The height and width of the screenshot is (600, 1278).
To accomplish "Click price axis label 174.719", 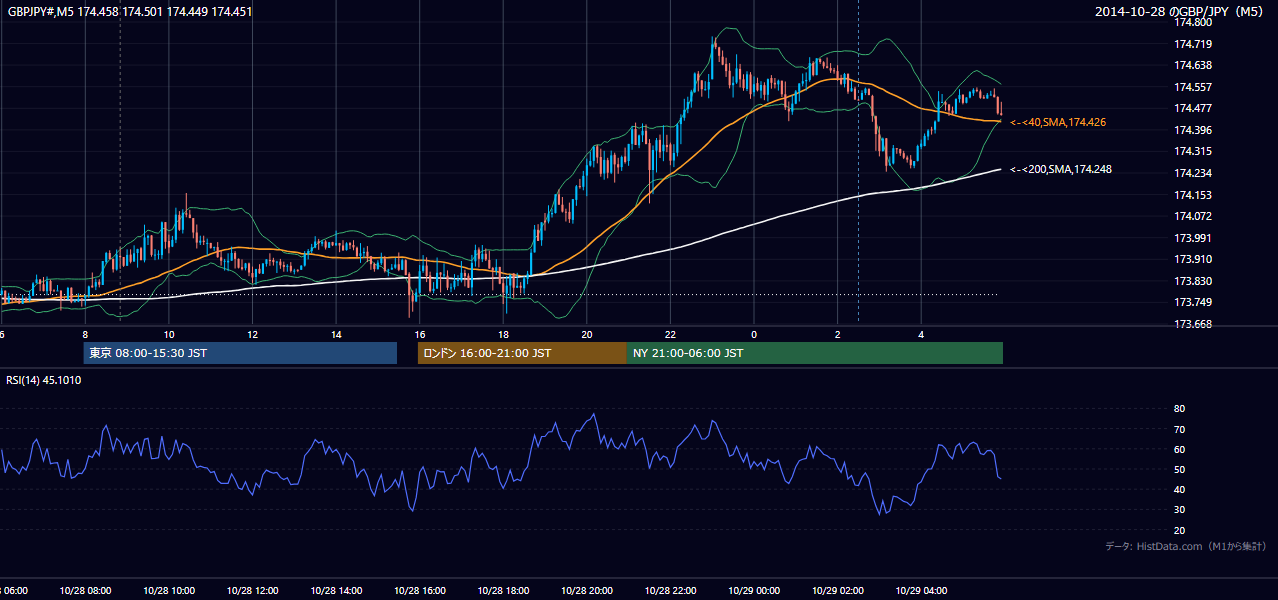I will pos(1193,44).
